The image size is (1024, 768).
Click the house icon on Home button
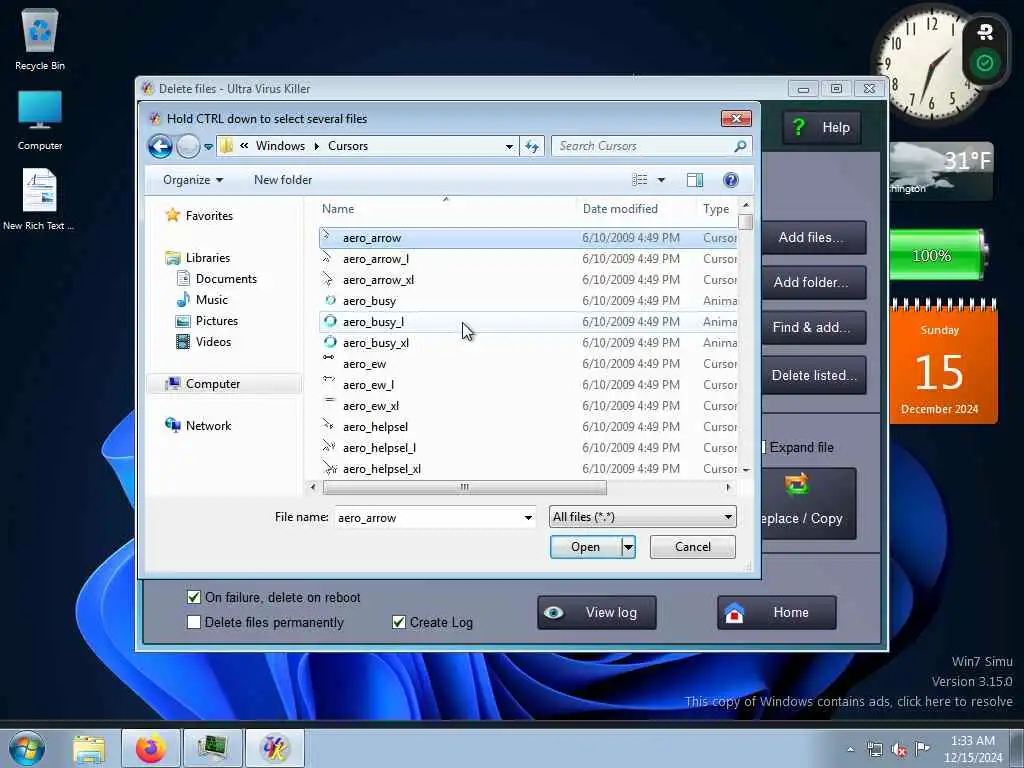click(734, 613)
